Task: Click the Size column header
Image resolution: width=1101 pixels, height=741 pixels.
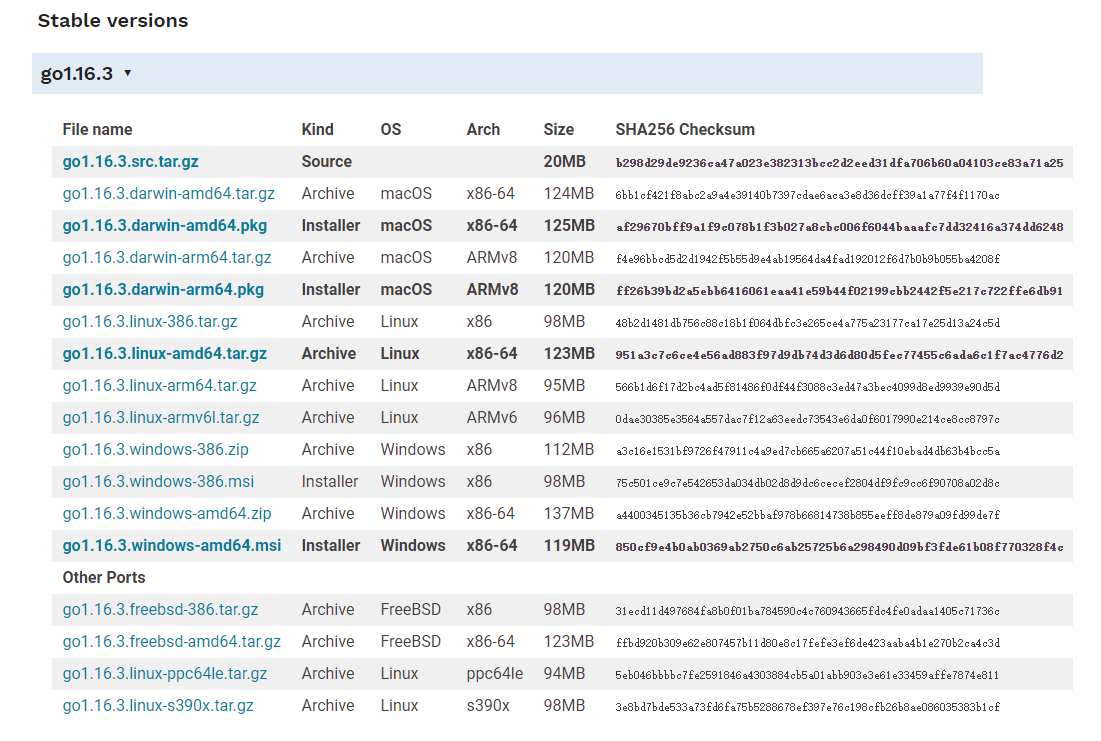Action: pos(558,129)
